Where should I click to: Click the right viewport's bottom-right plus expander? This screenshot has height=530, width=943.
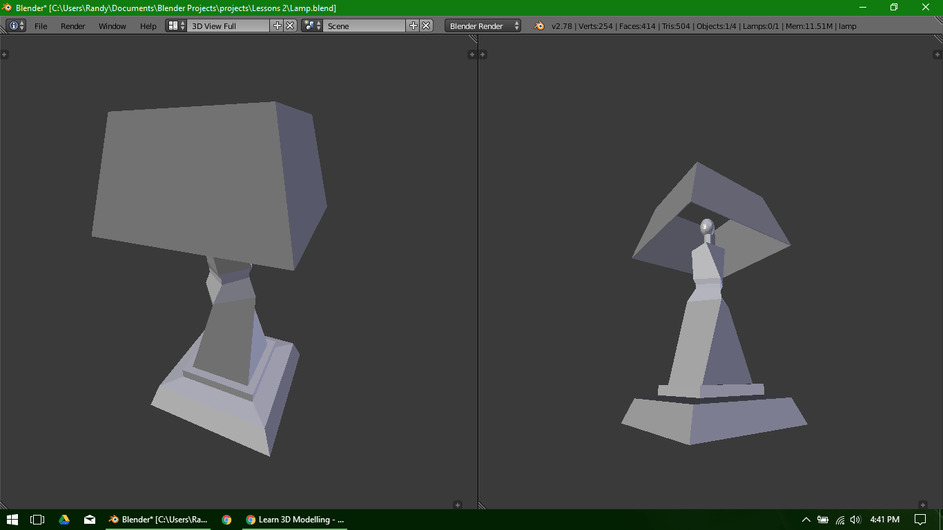[x=923, y=505]
